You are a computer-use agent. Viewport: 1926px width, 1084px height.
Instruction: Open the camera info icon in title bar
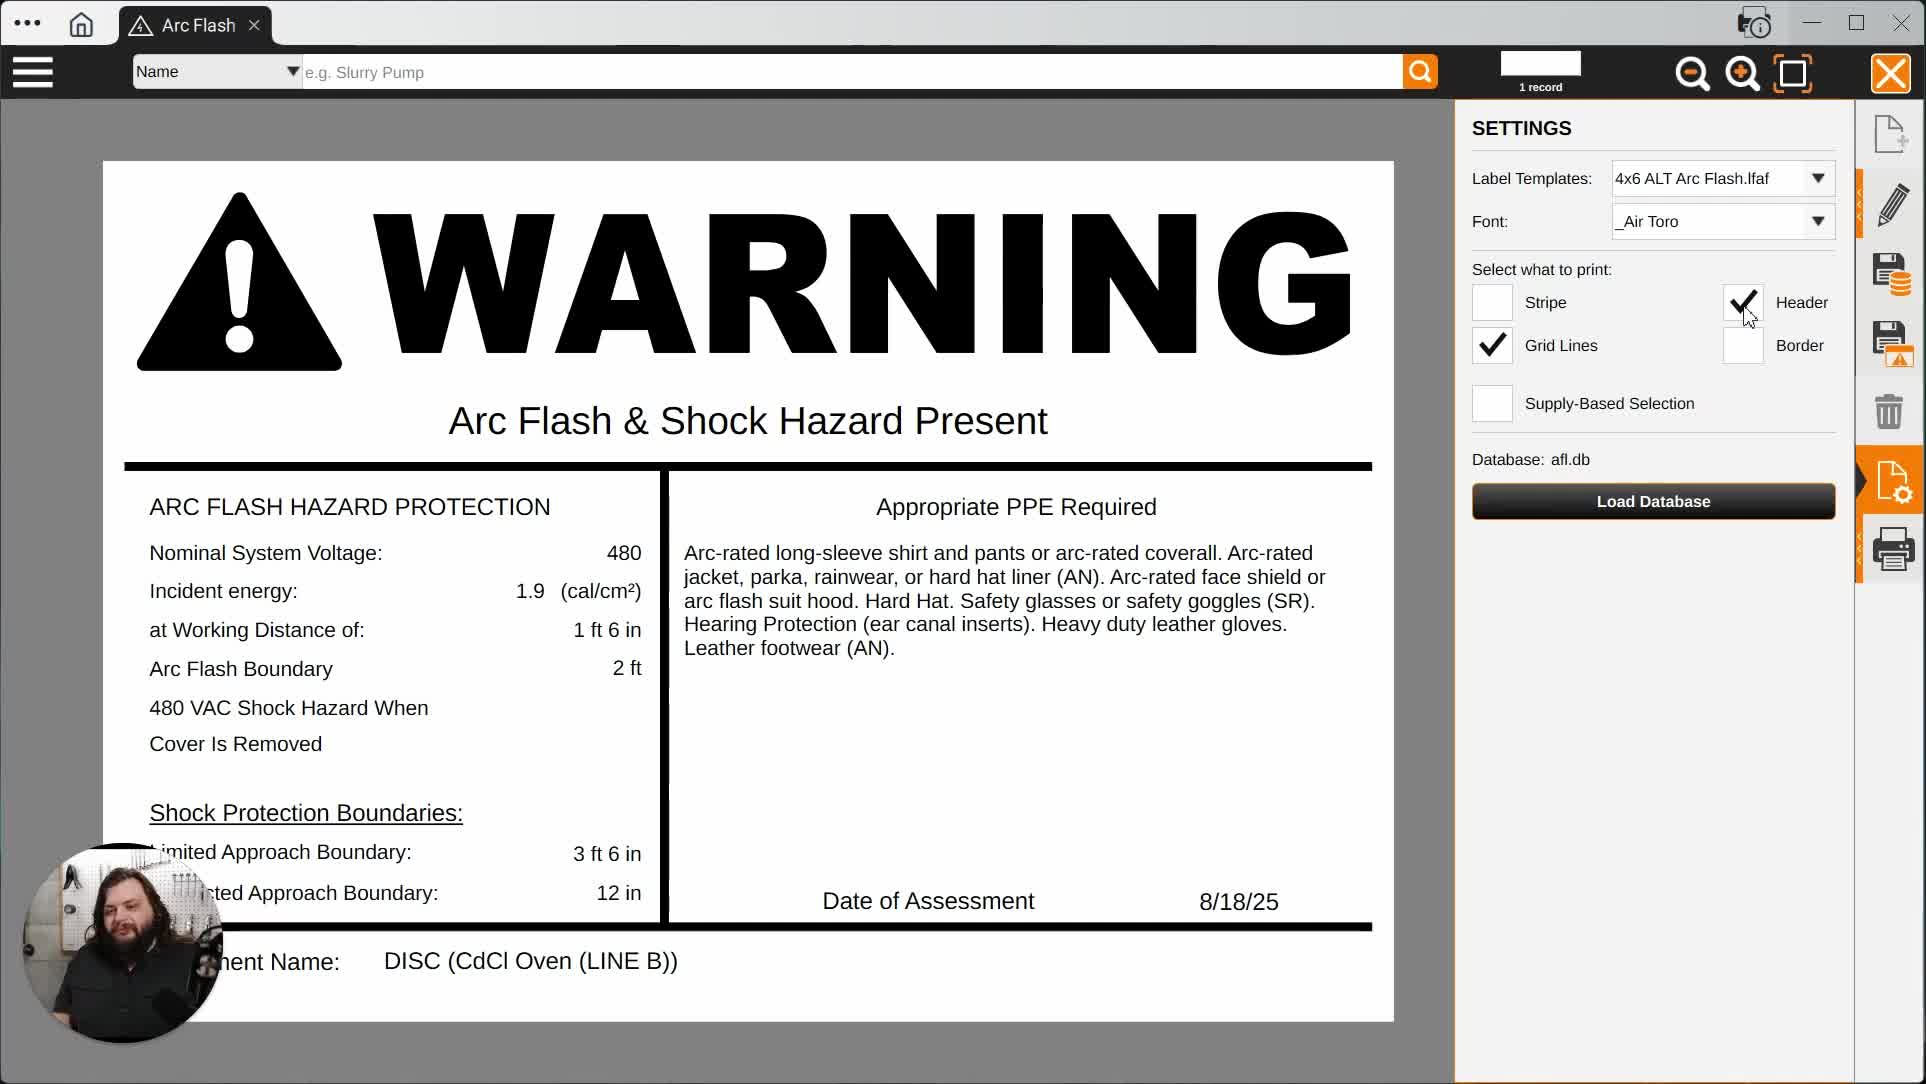point(1754,23)
